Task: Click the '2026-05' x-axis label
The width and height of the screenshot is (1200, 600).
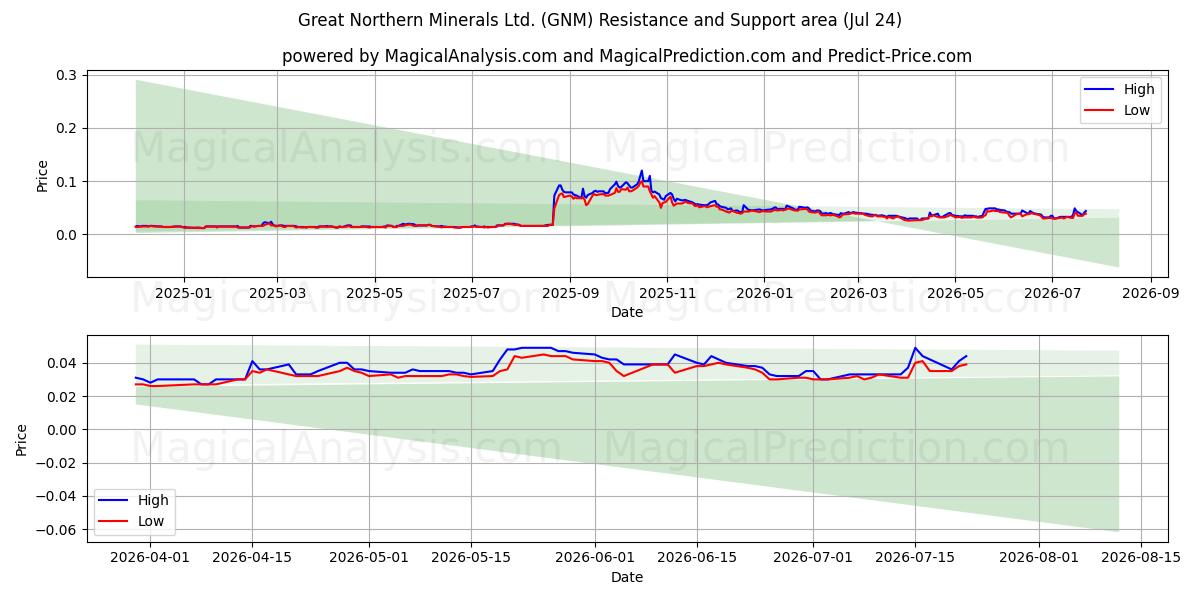Action: point(954,294)
